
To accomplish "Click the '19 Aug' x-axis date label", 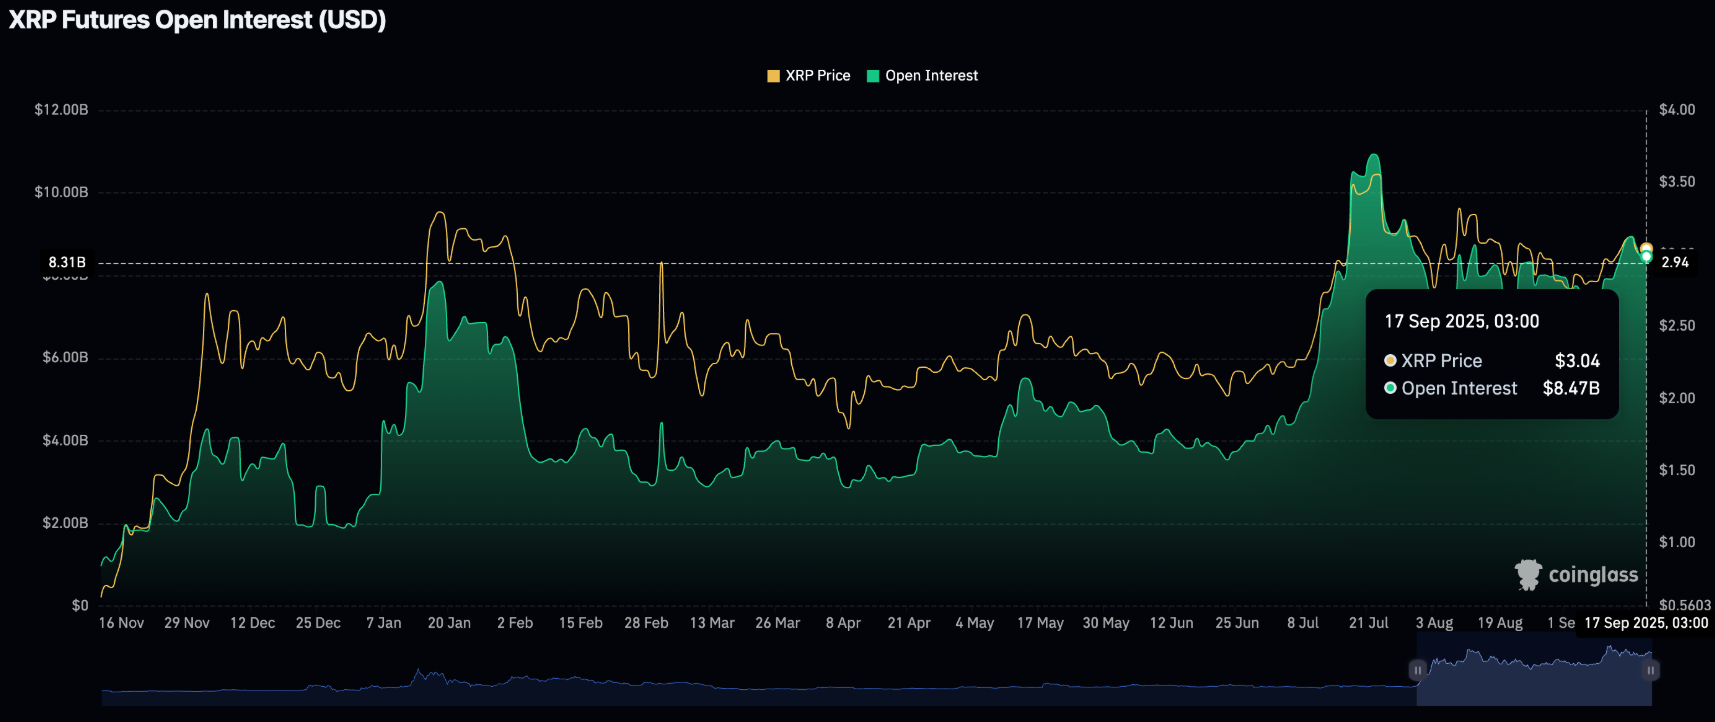I will click(x=1500, y=623).
